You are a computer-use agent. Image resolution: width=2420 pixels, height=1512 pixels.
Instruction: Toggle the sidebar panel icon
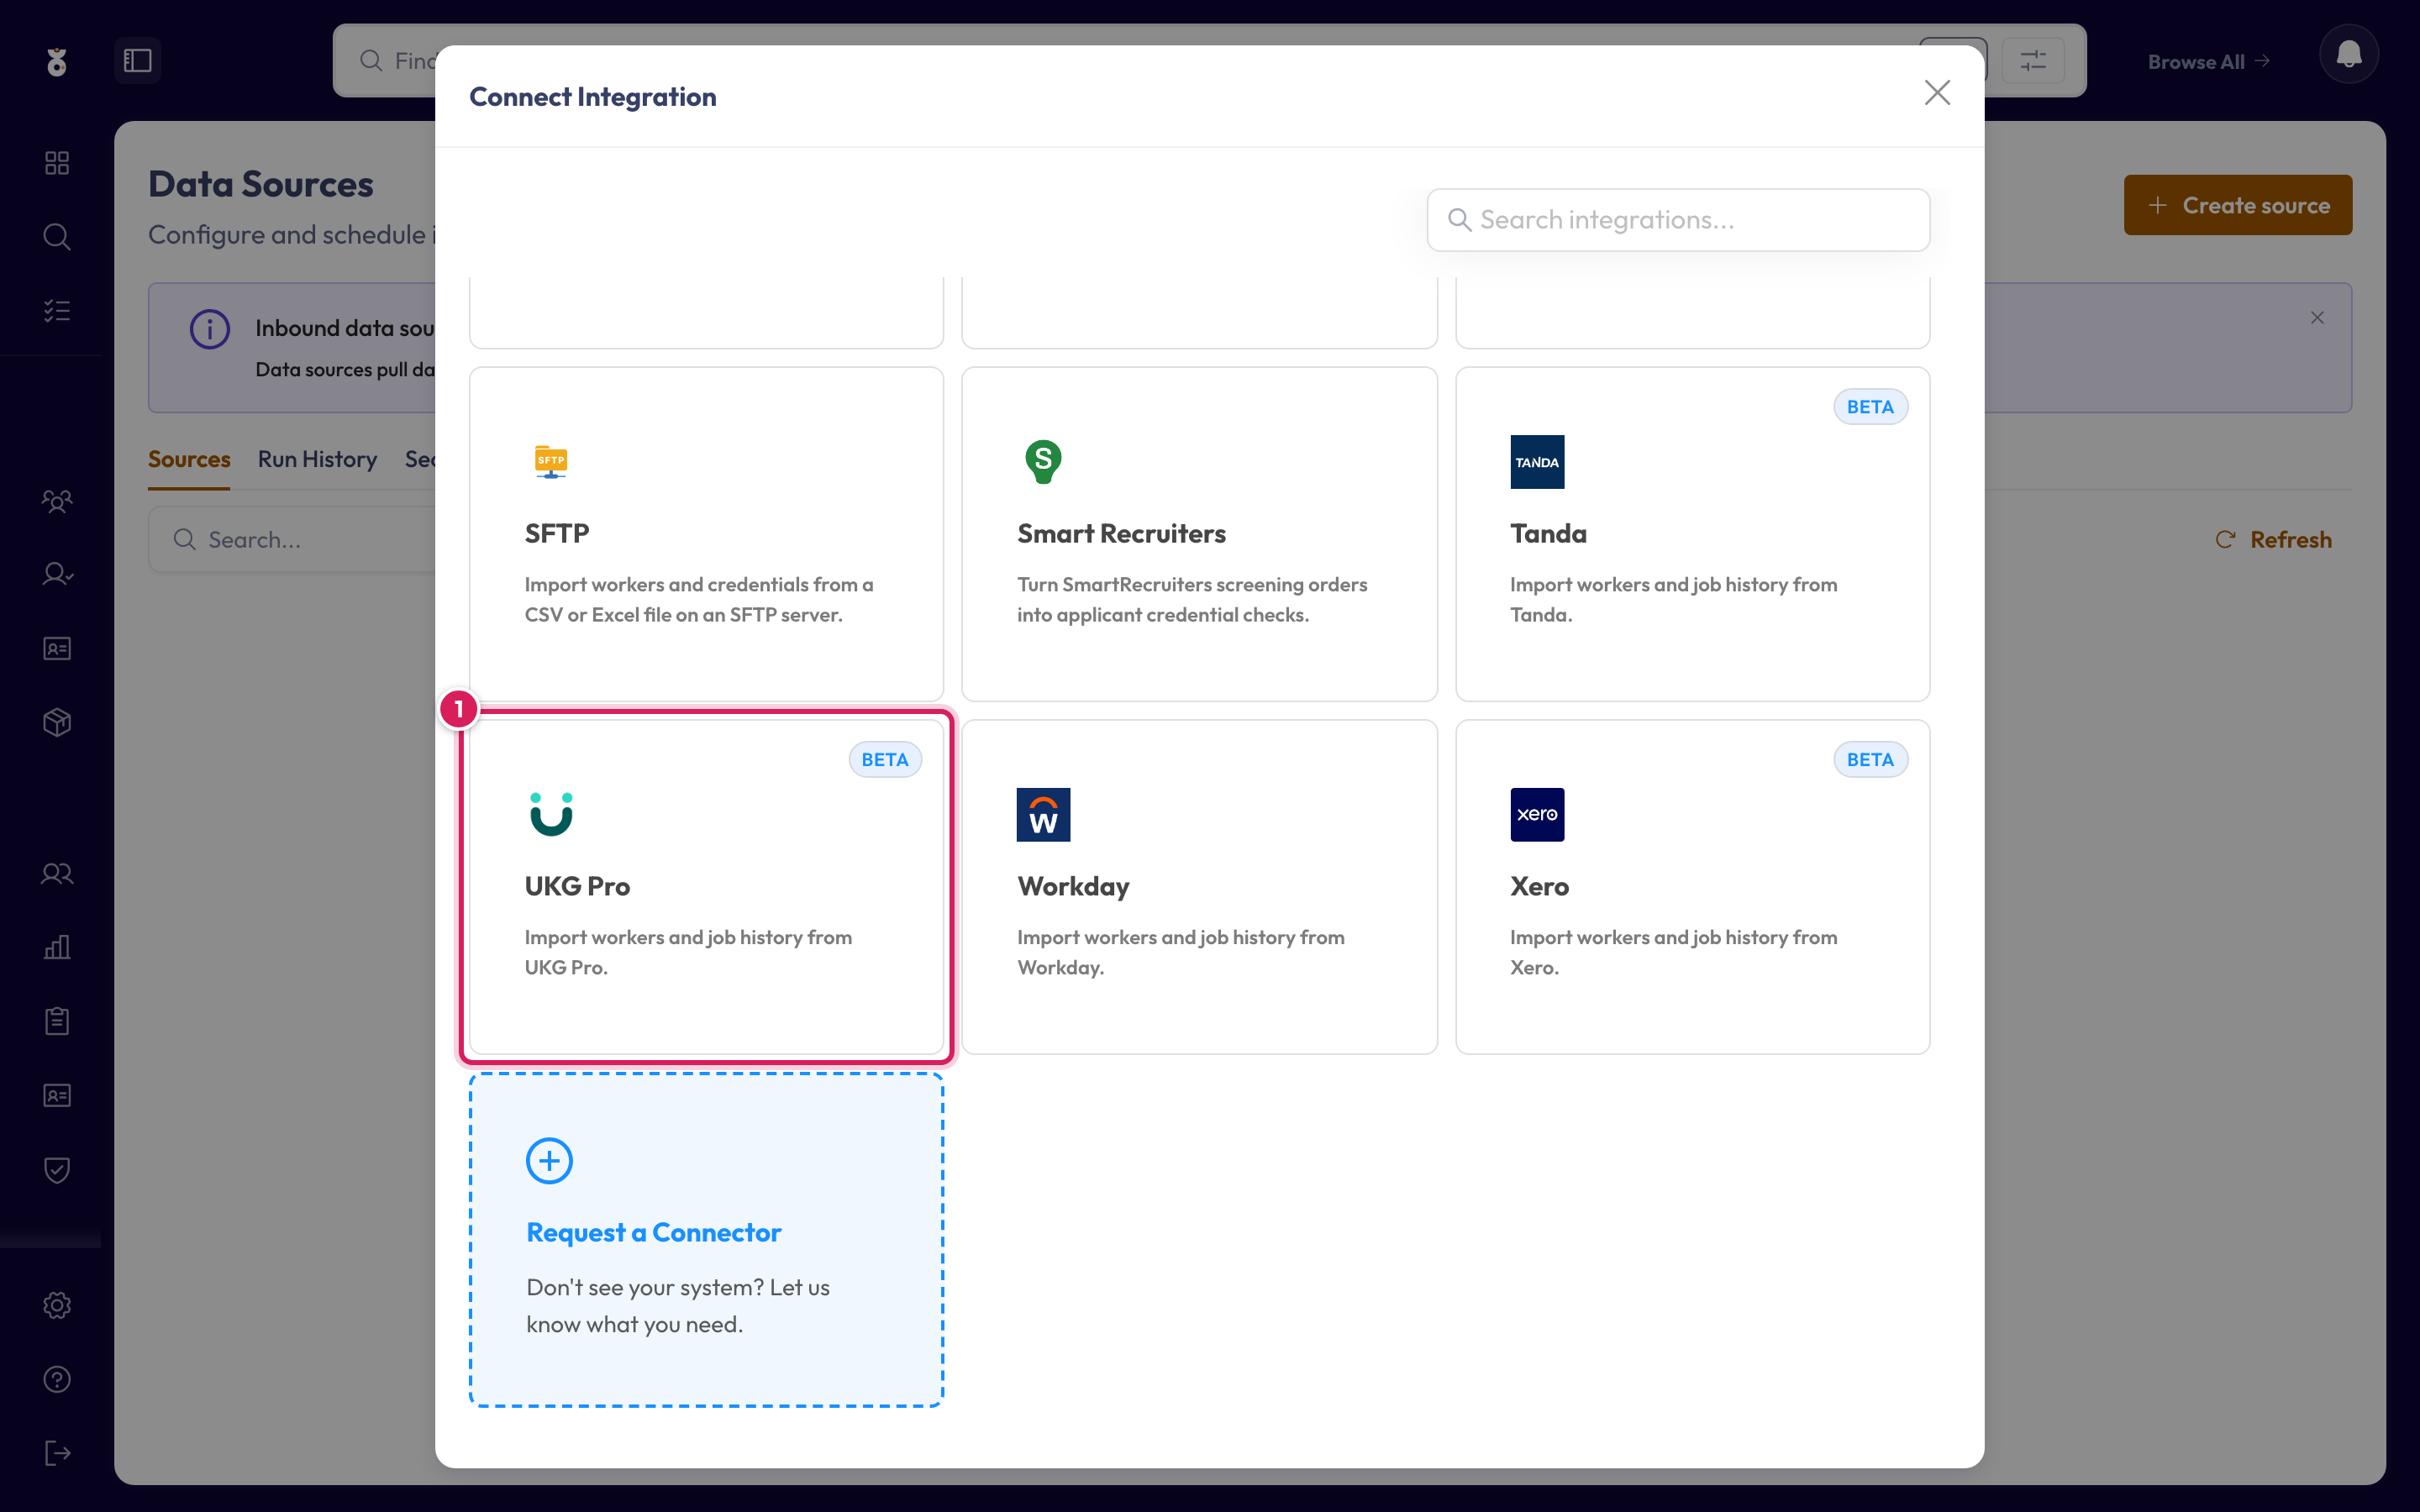tap(138, 61)
